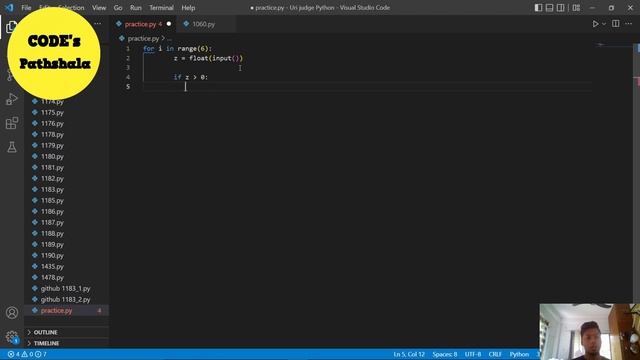Open the Terminal menu
Viewport: 640px width, 360px height.
[161, 8]
